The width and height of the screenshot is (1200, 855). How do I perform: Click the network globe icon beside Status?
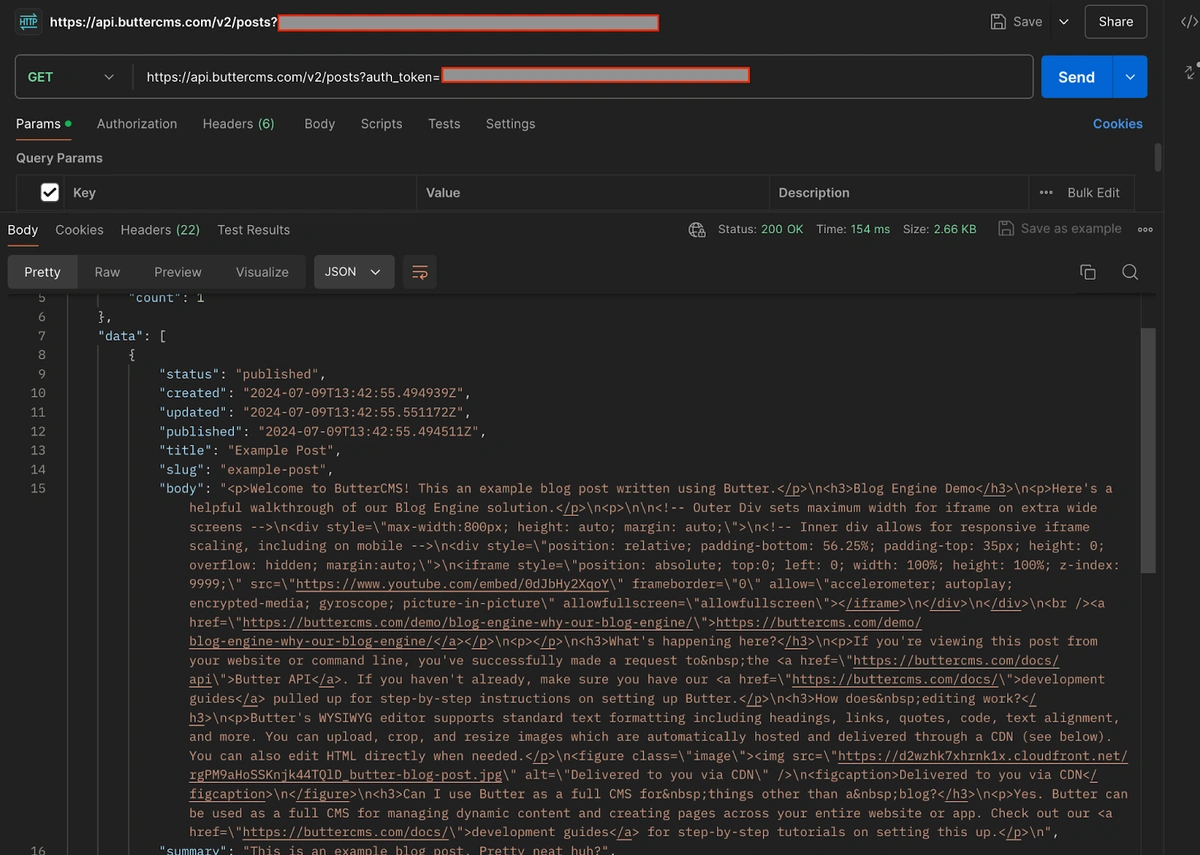pyautogui.click(x=697, y=229)
